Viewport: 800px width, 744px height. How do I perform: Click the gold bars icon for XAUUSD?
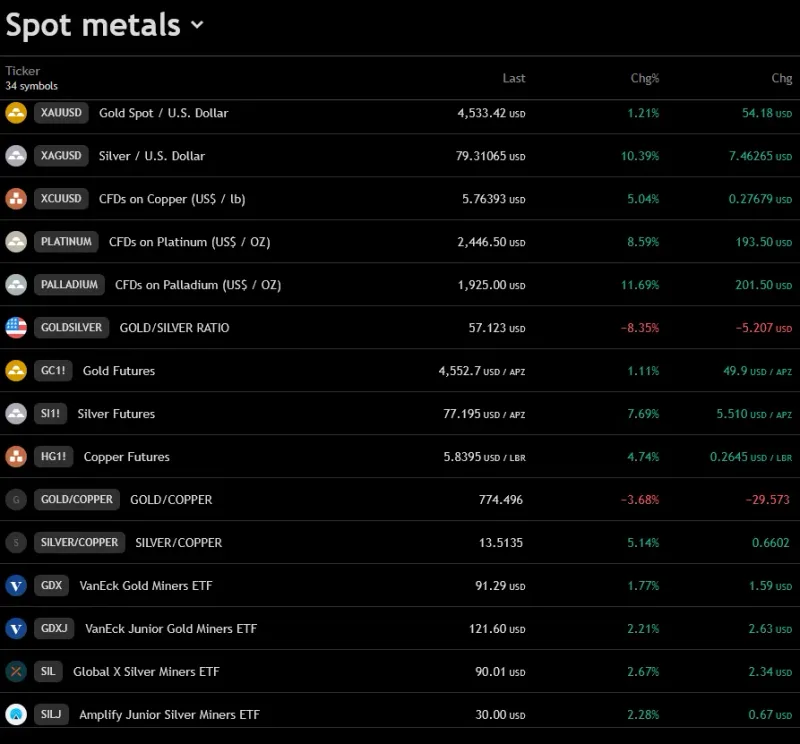pyautogui.click(x=16, y=113)
